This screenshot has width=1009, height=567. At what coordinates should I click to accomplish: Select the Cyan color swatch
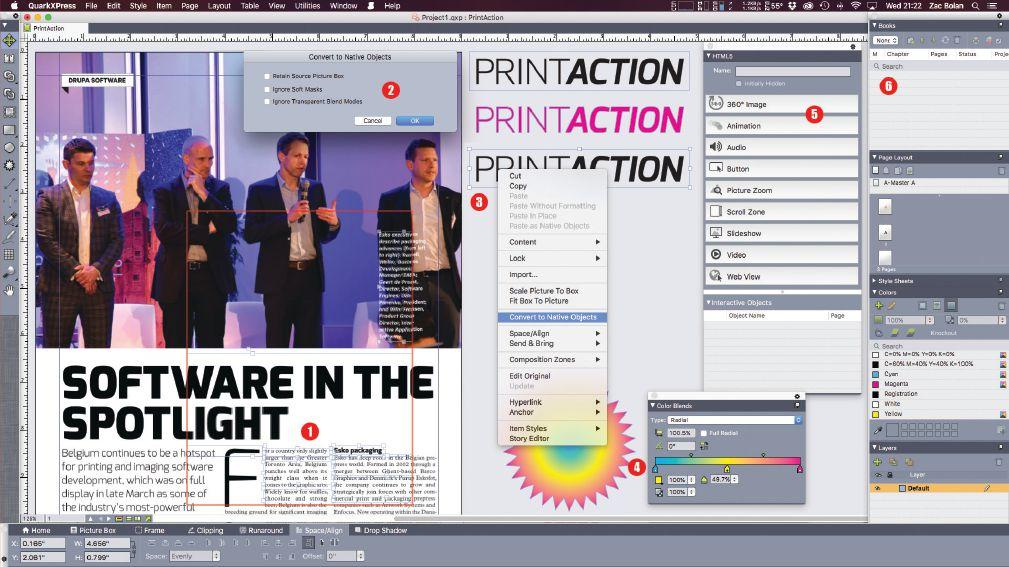click(x=875, y=374)
